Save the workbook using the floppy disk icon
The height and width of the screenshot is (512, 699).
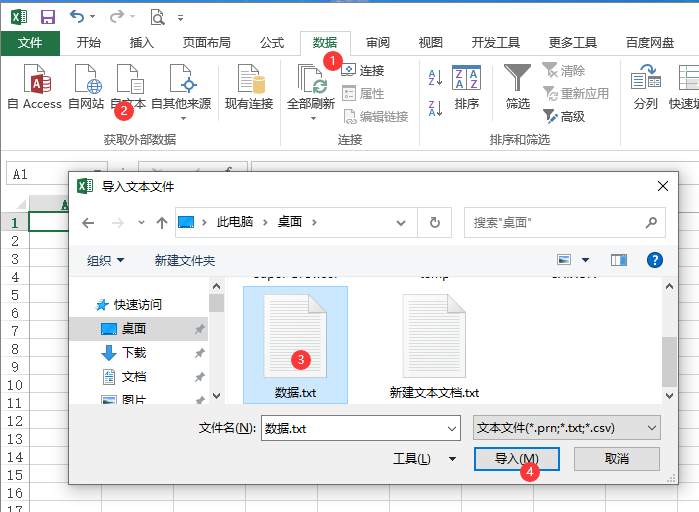48,17
